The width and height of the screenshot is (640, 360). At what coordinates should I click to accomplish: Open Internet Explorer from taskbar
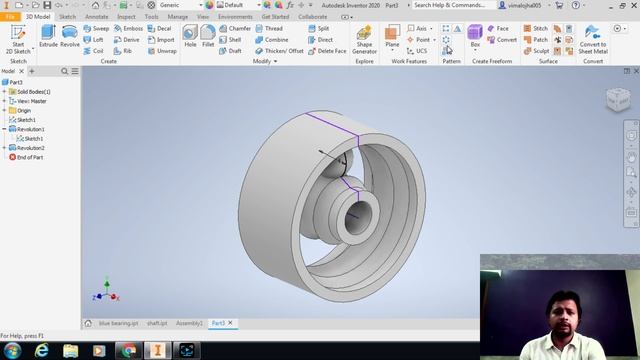(42, 350)
